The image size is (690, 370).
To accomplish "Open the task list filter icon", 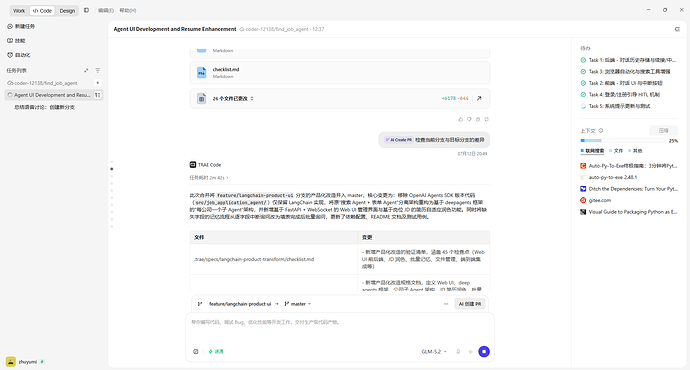I will coord(98,70).
